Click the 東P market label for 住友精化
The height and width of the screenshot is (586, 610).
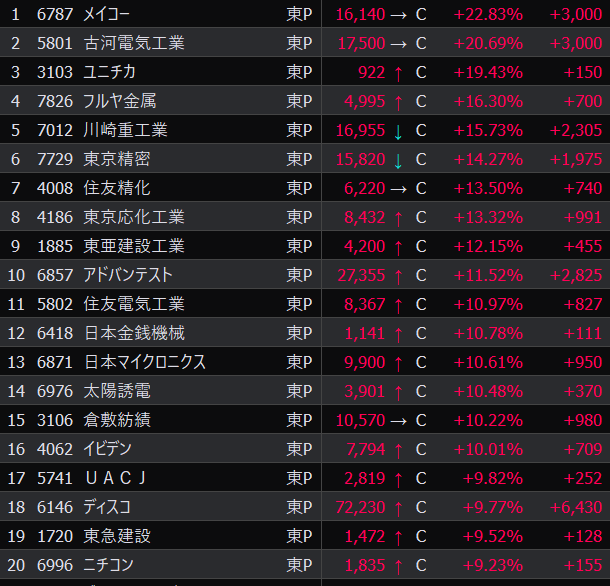tap(299, 189)
